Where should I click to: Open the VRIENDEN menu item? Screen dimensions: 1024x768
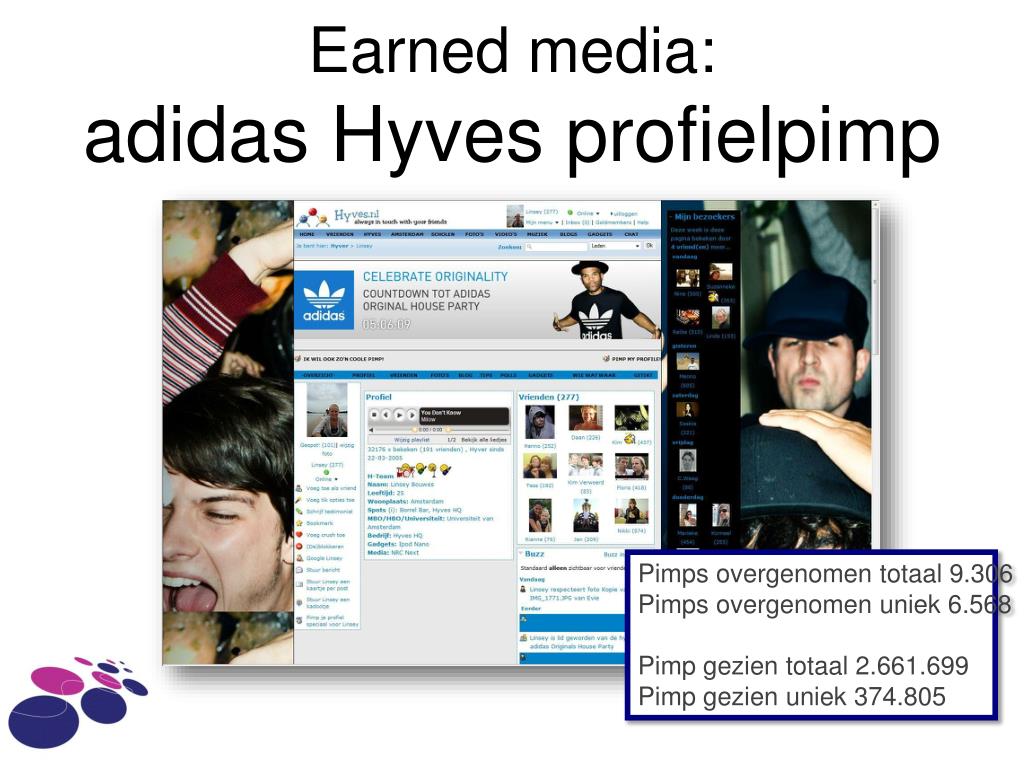[x=340, y=234]
